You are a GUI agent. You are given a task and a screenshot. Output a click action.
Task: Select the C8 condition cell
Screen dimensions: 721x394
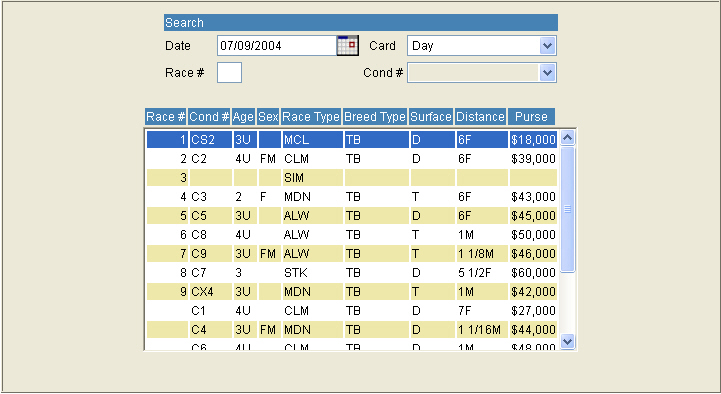pyautogui.click(x=211, y=234)
